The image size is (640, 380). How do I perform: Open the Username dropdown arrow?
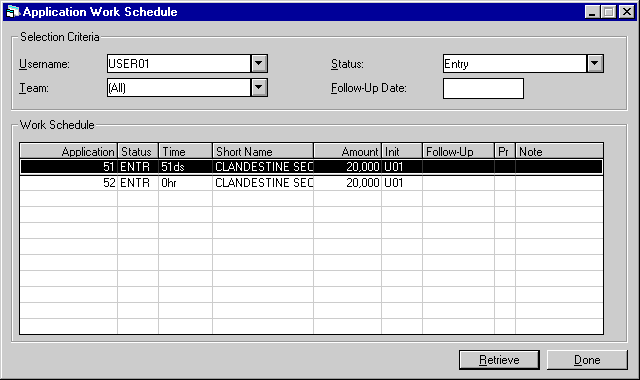(259, 64)
